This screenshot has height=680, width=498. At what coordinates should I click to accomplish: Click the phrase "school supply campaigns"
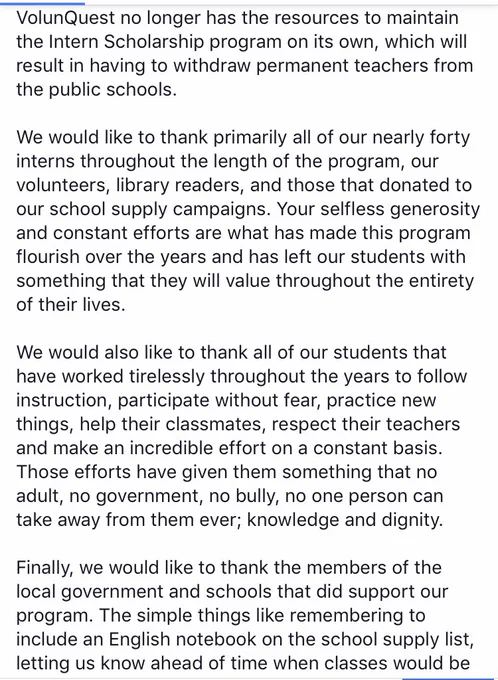click(x=160, y=209)
